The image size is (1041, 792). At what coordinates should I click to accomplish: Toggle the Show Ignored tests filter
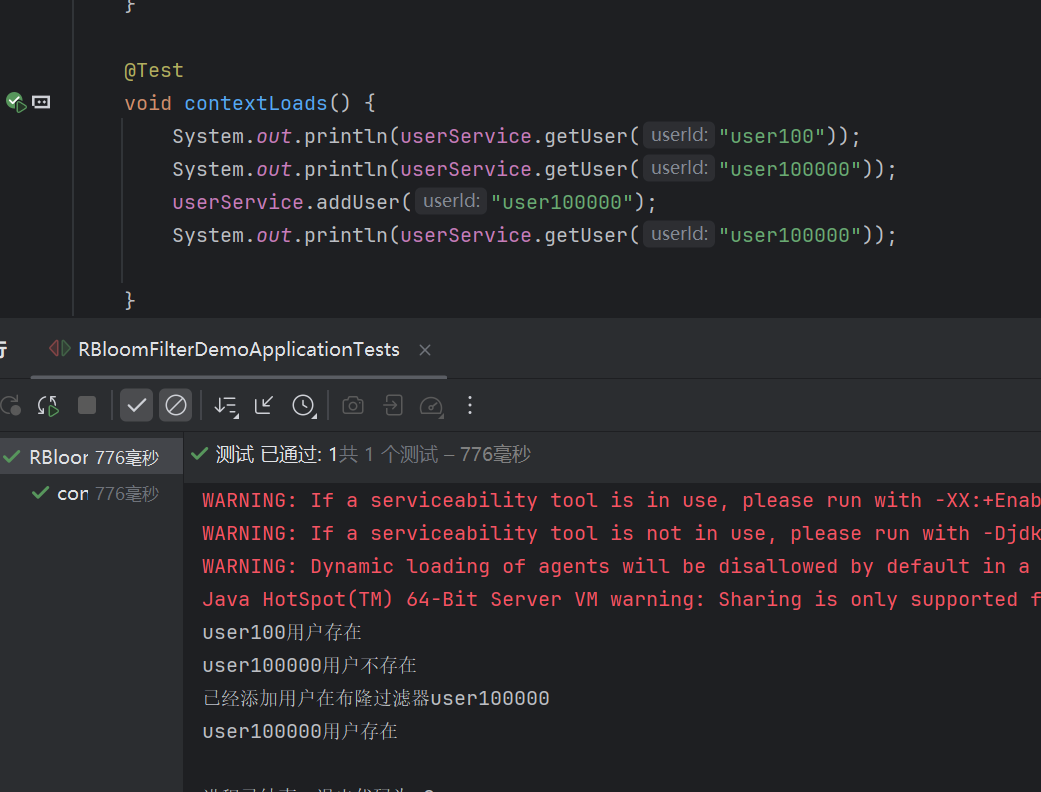[176, 405]
